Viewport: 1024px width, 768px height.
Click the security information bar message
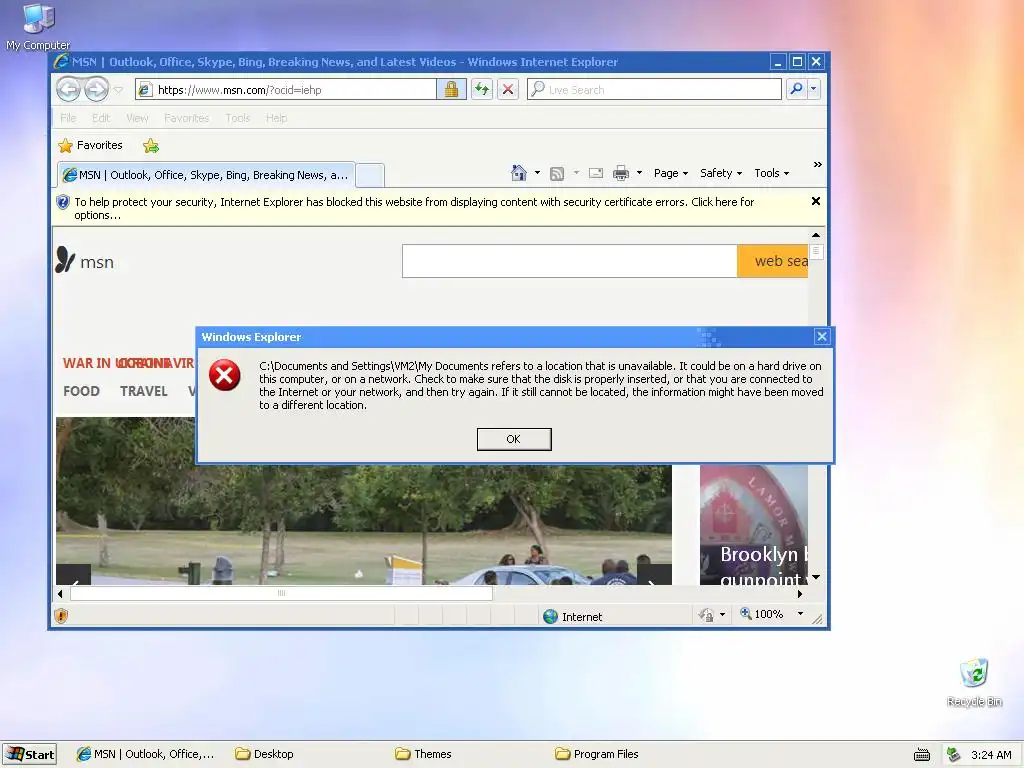click(414, 208)
